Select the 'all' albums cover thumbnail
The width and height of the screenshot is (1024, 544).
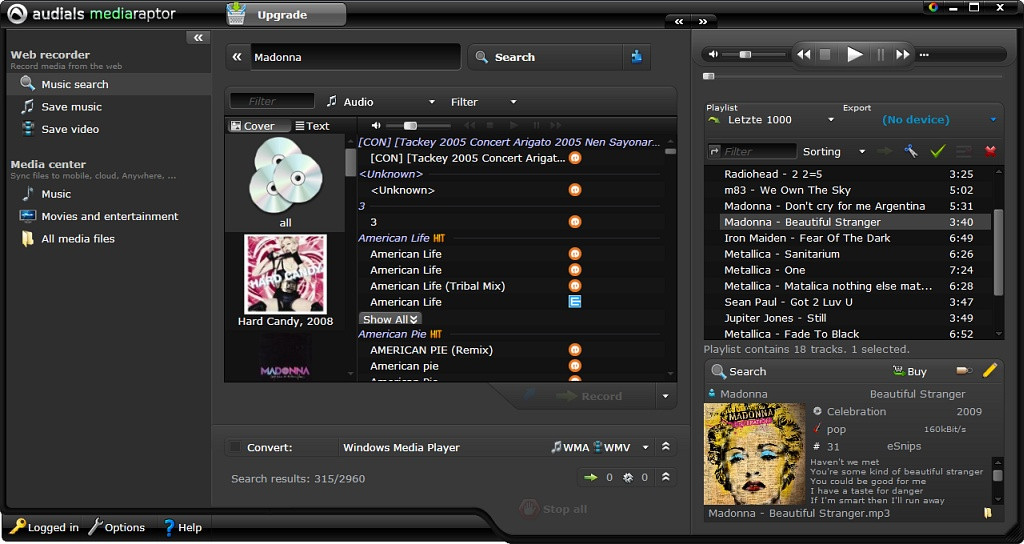285,182
